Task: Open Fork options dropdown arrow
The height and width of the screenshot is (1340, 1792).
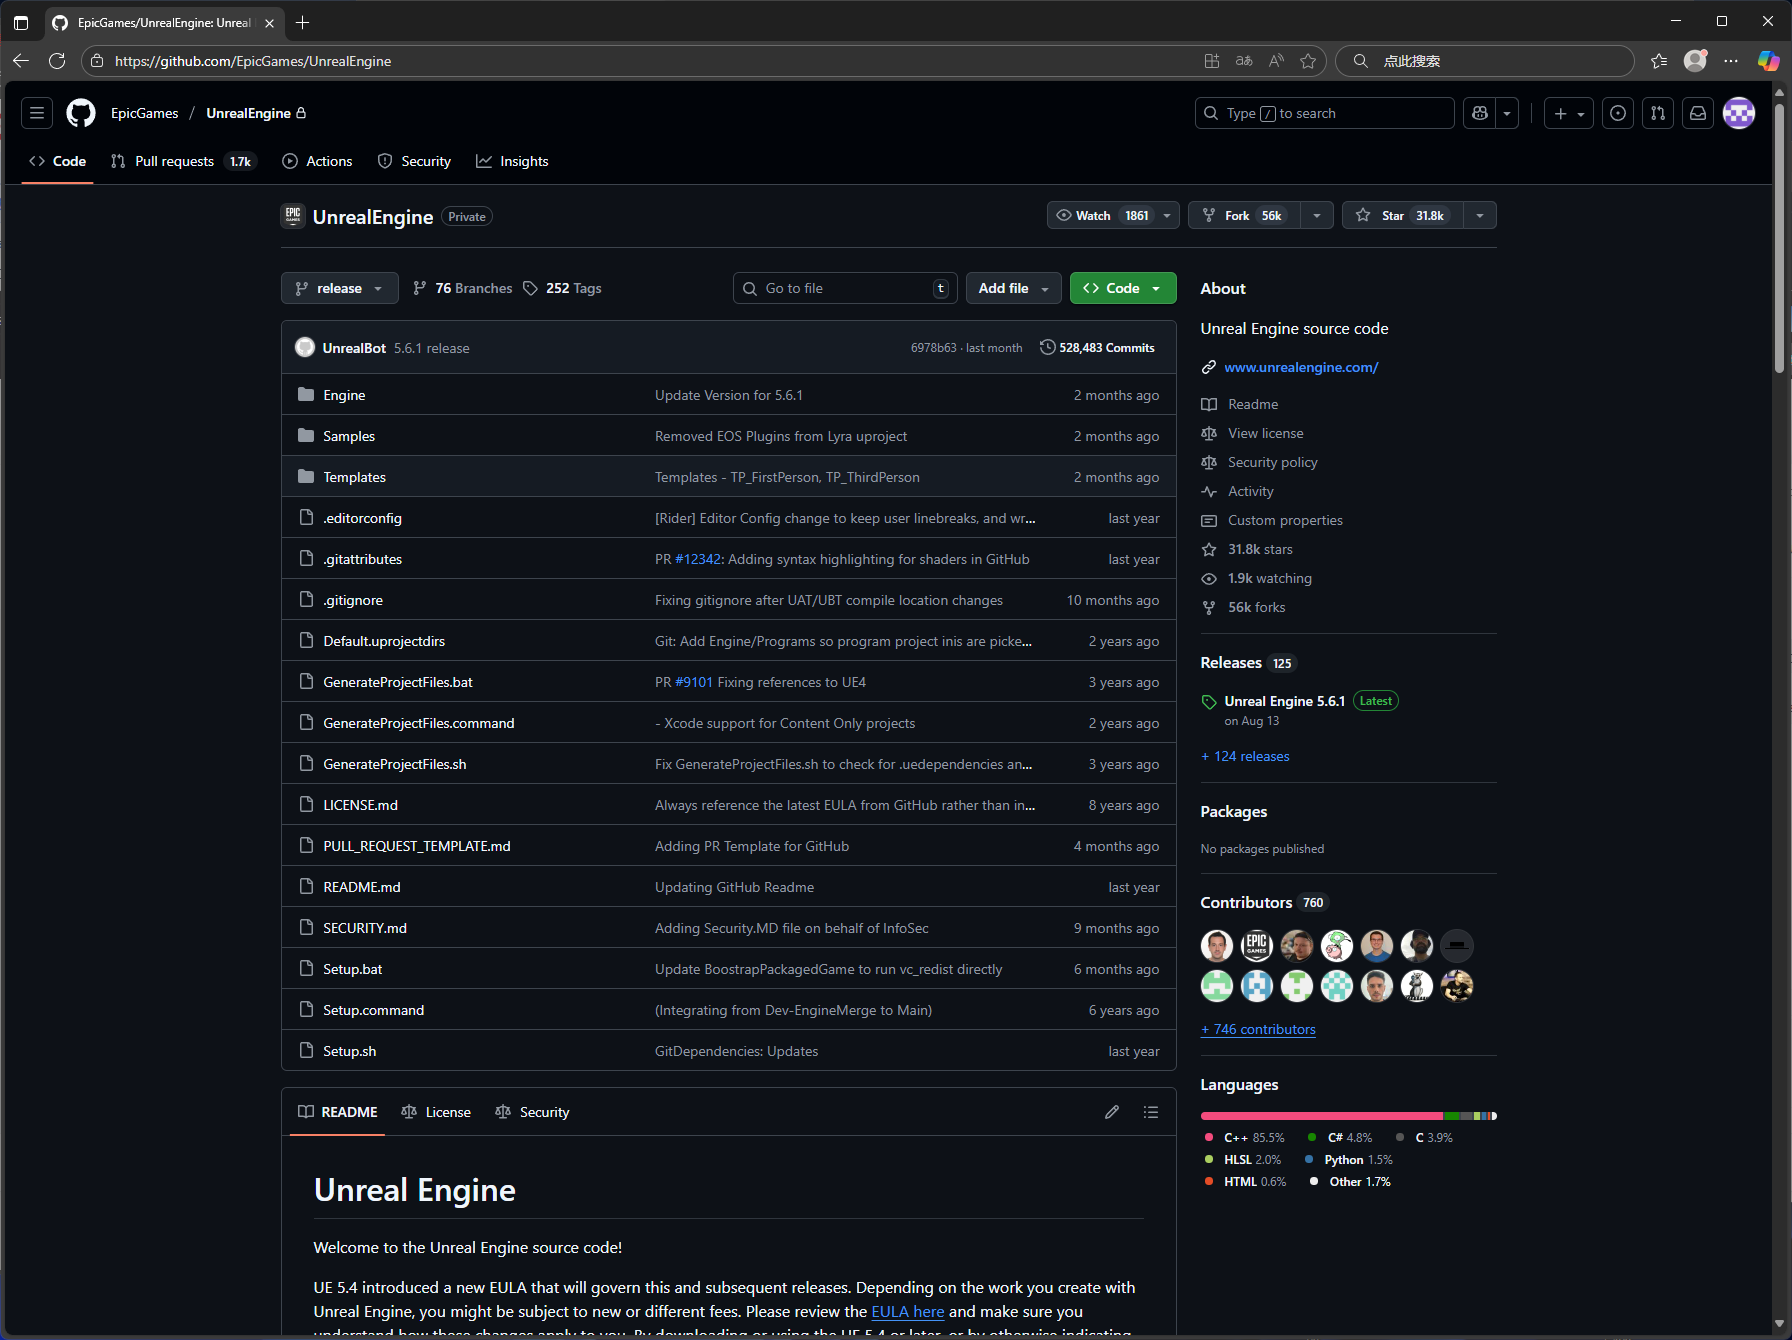Action: 1317,215
